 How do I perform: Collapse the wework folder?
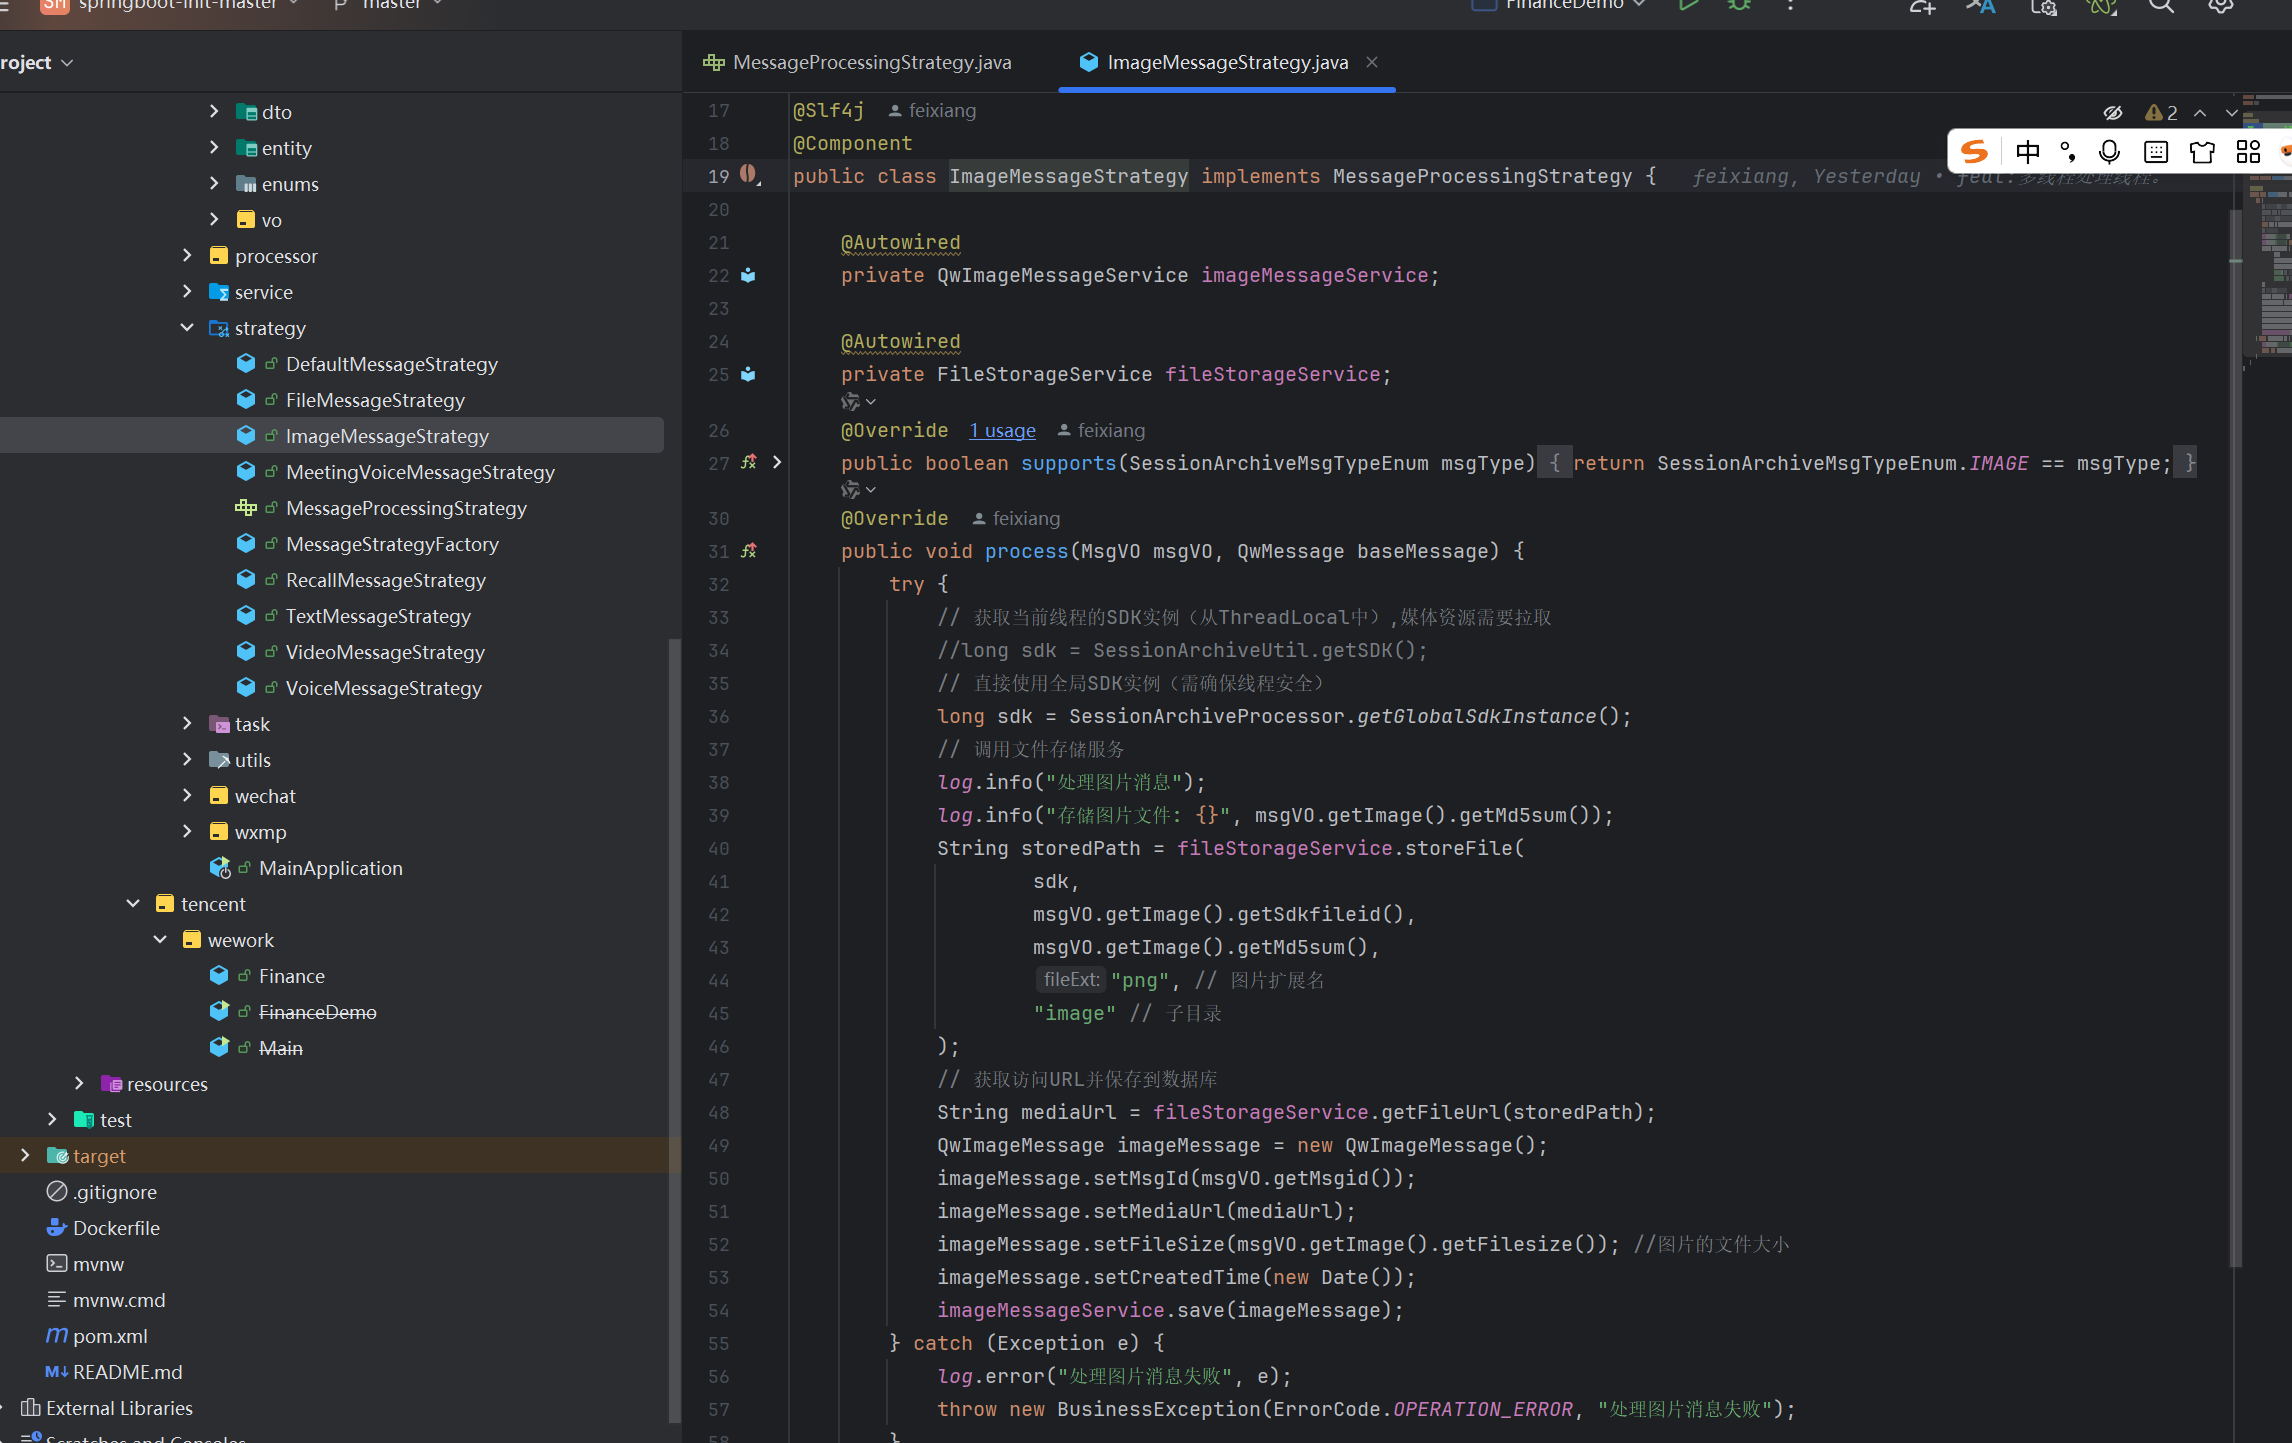160,939
